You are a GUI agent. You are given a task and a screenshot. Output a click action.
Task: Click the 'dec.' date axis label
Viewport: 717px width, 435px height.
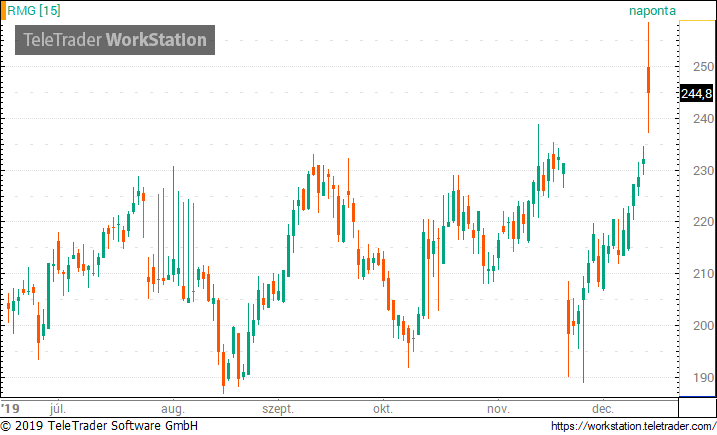tap(603, 408)
